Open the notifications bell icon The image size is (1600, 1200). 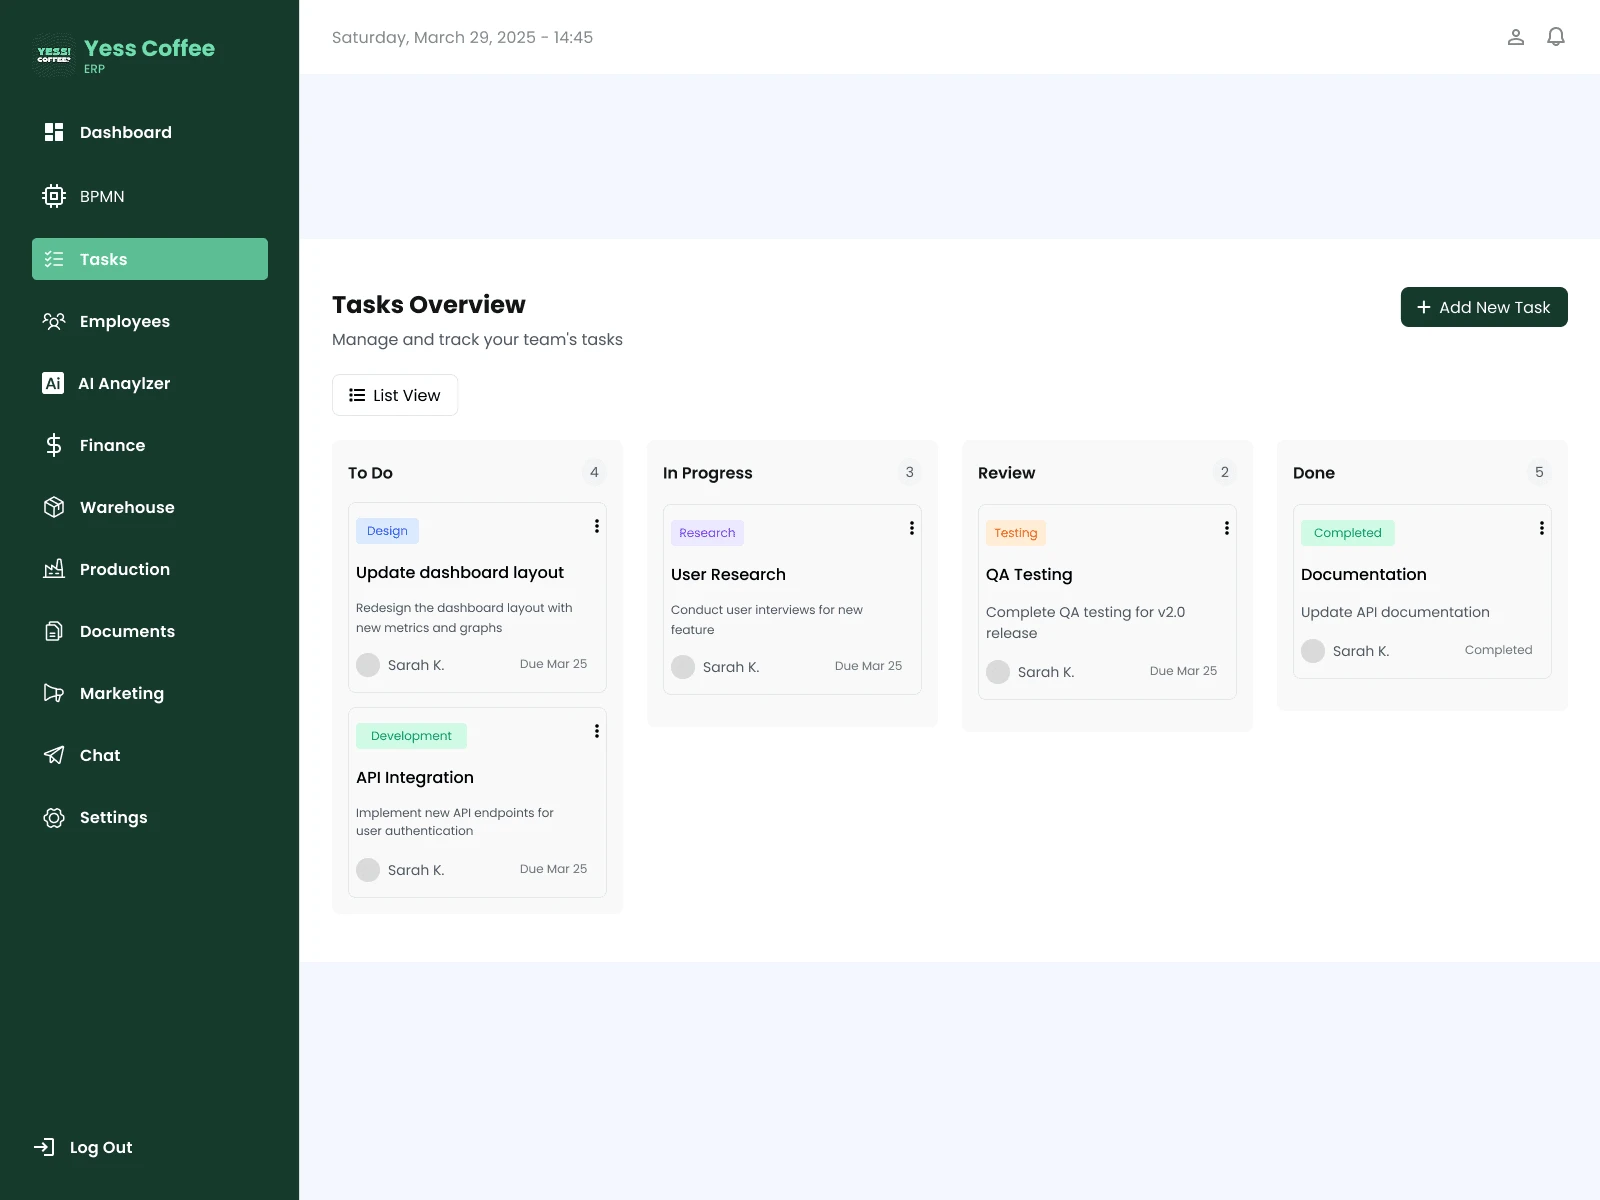point(1556,37)
